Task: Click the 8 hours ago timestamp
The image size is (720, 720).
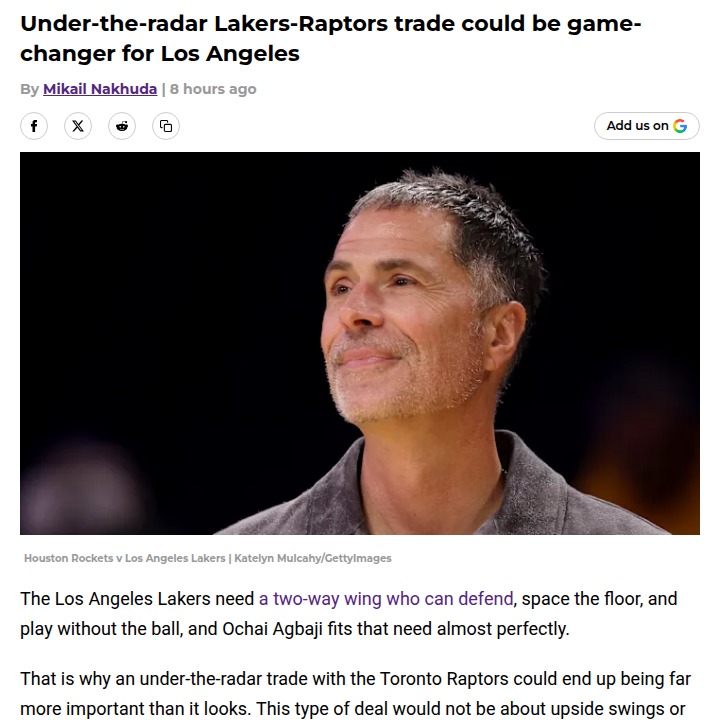Action: point(213,89)
